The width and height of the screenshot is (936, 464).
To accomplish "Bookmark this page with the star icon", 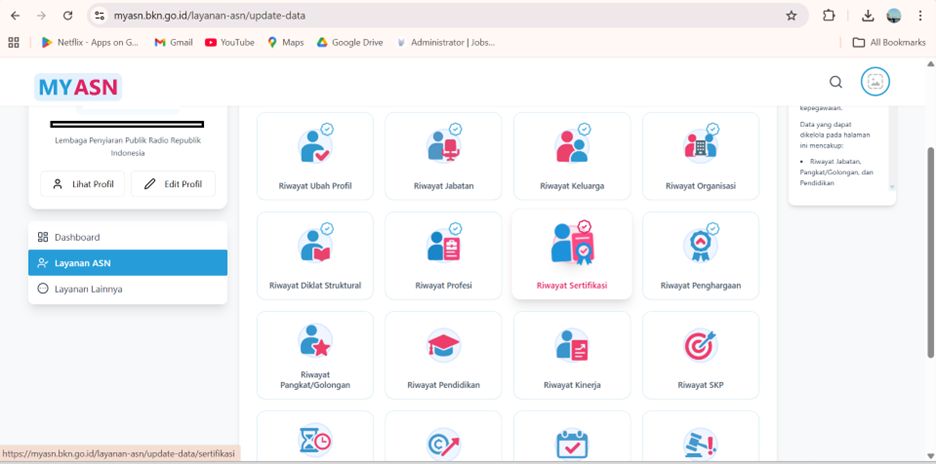I will 792,16.
